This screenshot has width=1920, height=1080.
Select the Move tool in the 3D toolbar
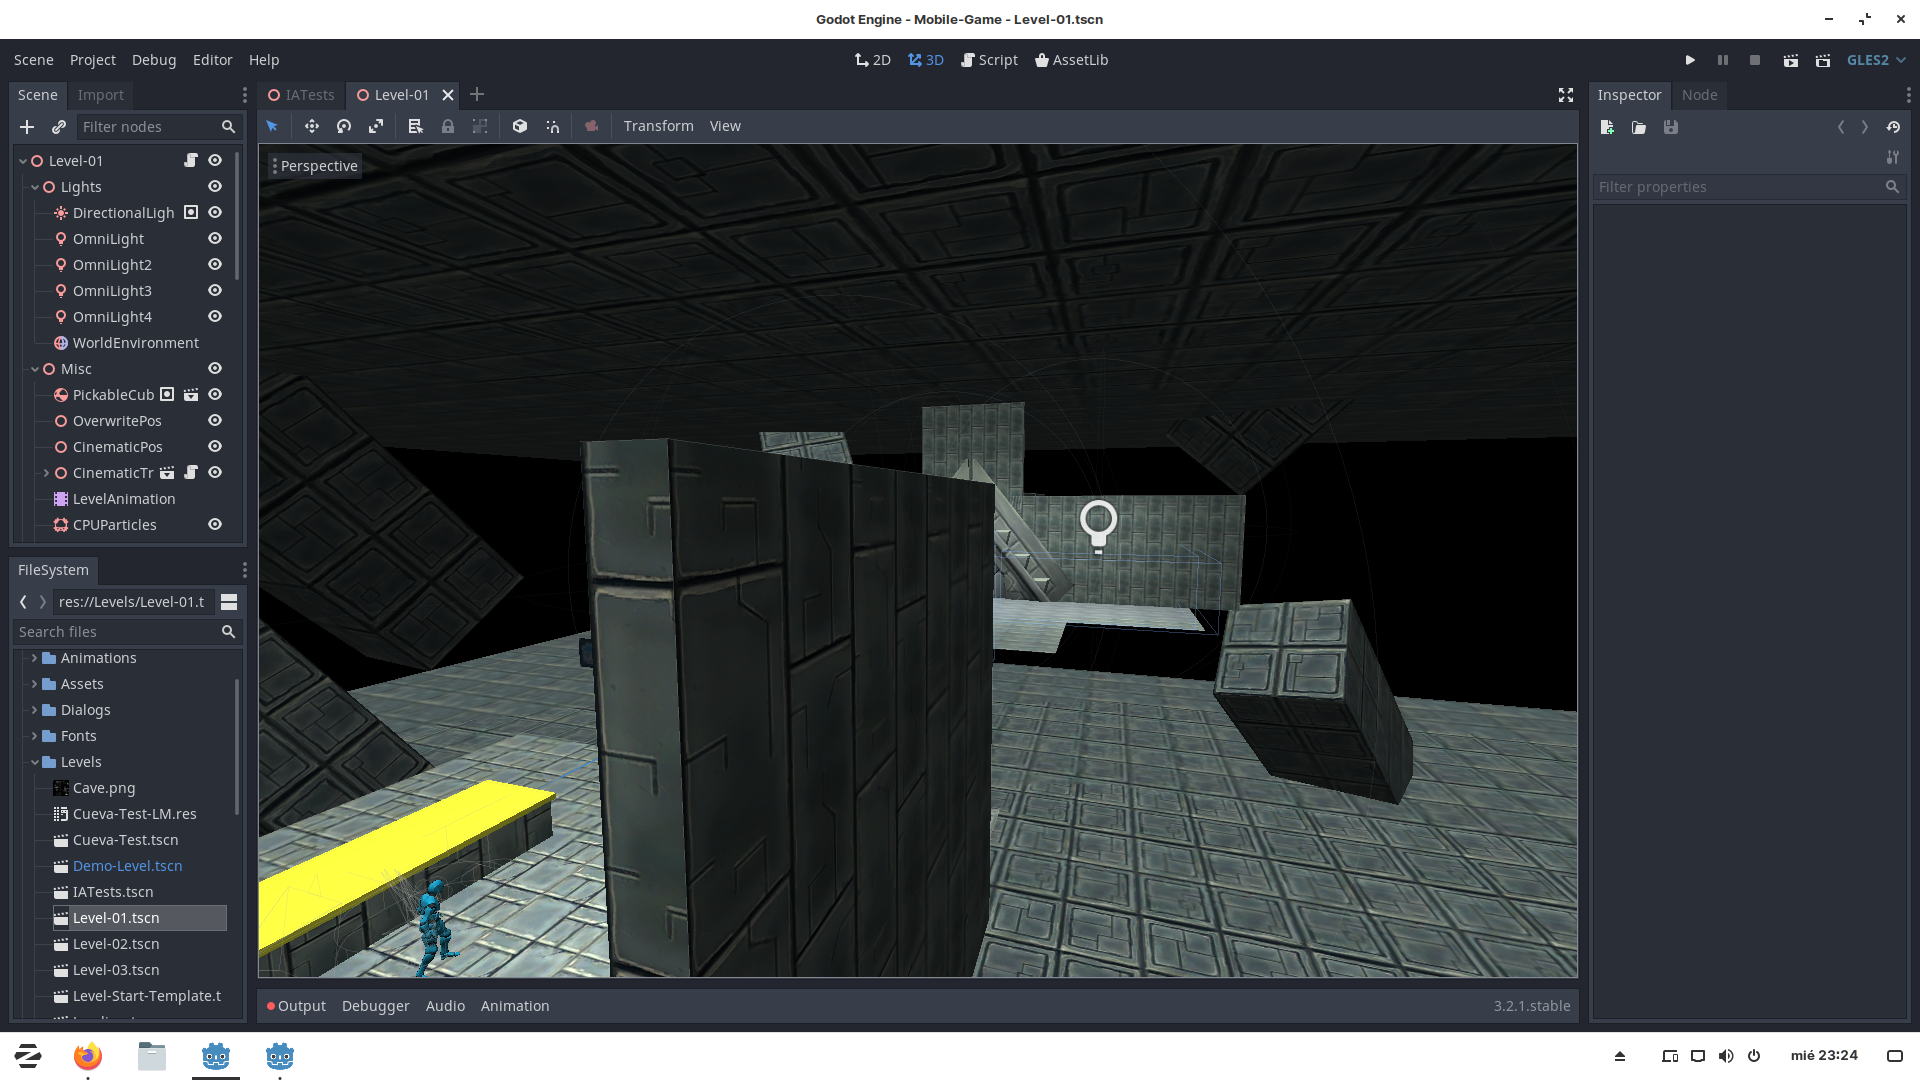click(x=311, y=126)
